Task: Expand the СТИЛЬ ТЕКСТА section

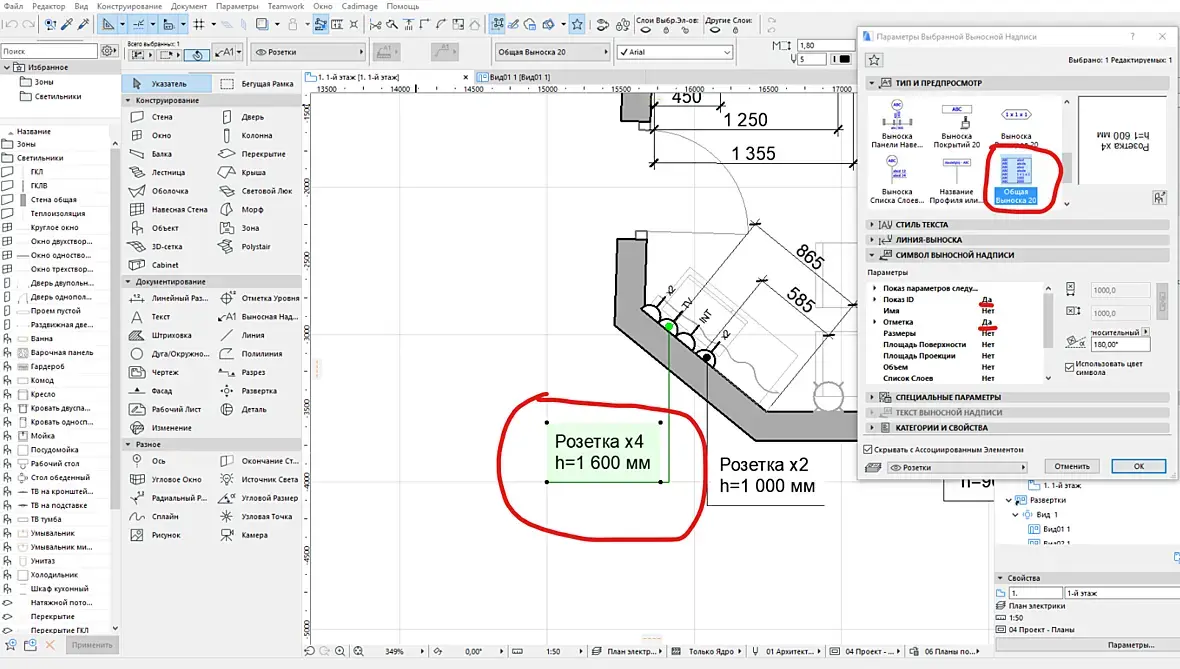Action: tap(922, 225)
